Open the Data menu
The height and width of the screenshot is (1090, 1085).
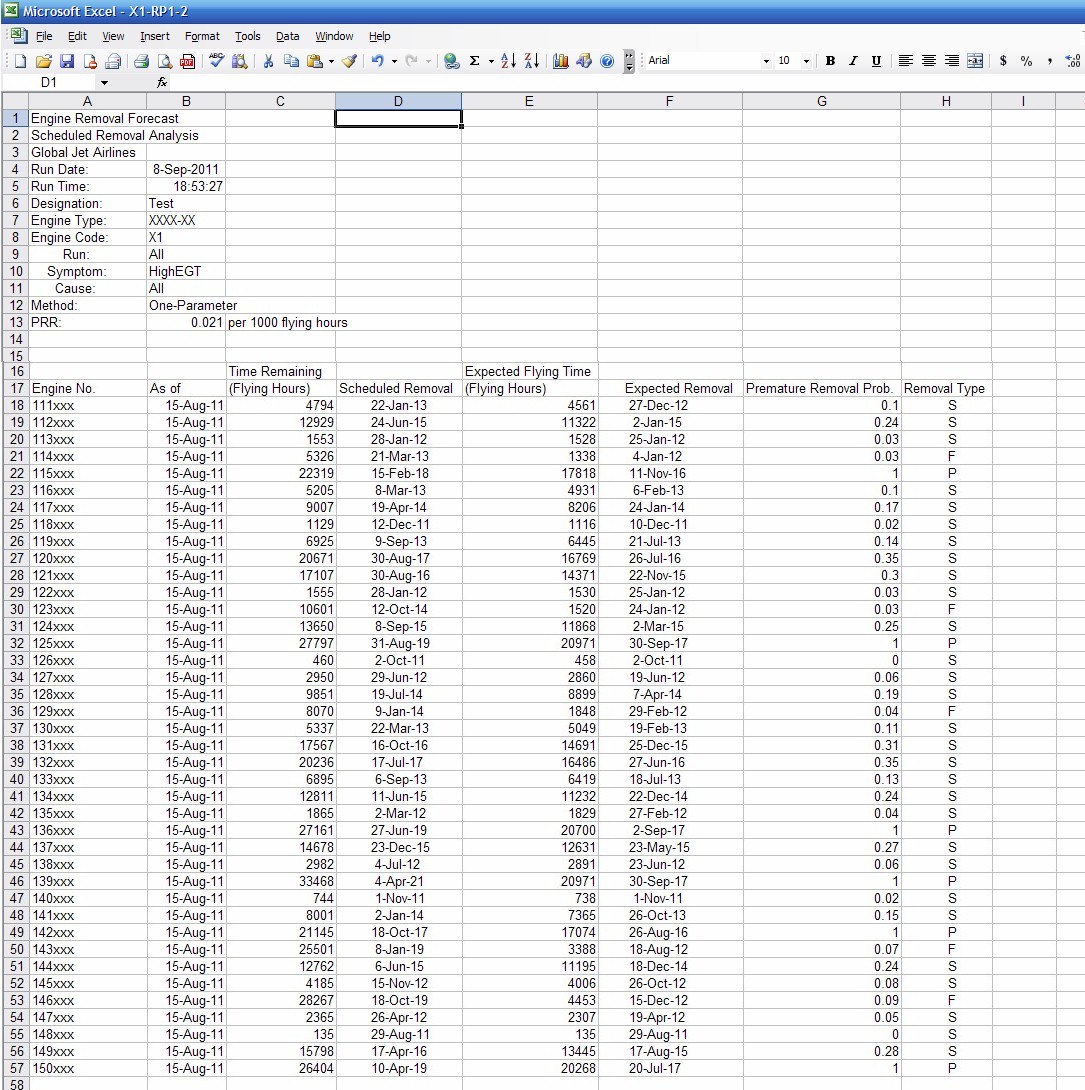pos(288,36)
